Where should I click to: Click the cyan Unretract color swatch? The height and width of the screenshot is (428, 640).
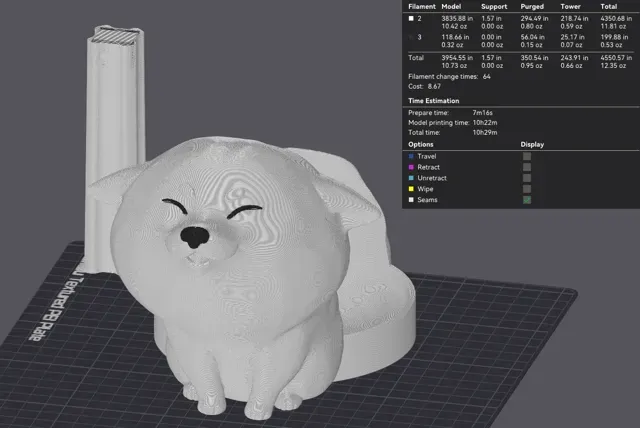click(x=411, y=178)
